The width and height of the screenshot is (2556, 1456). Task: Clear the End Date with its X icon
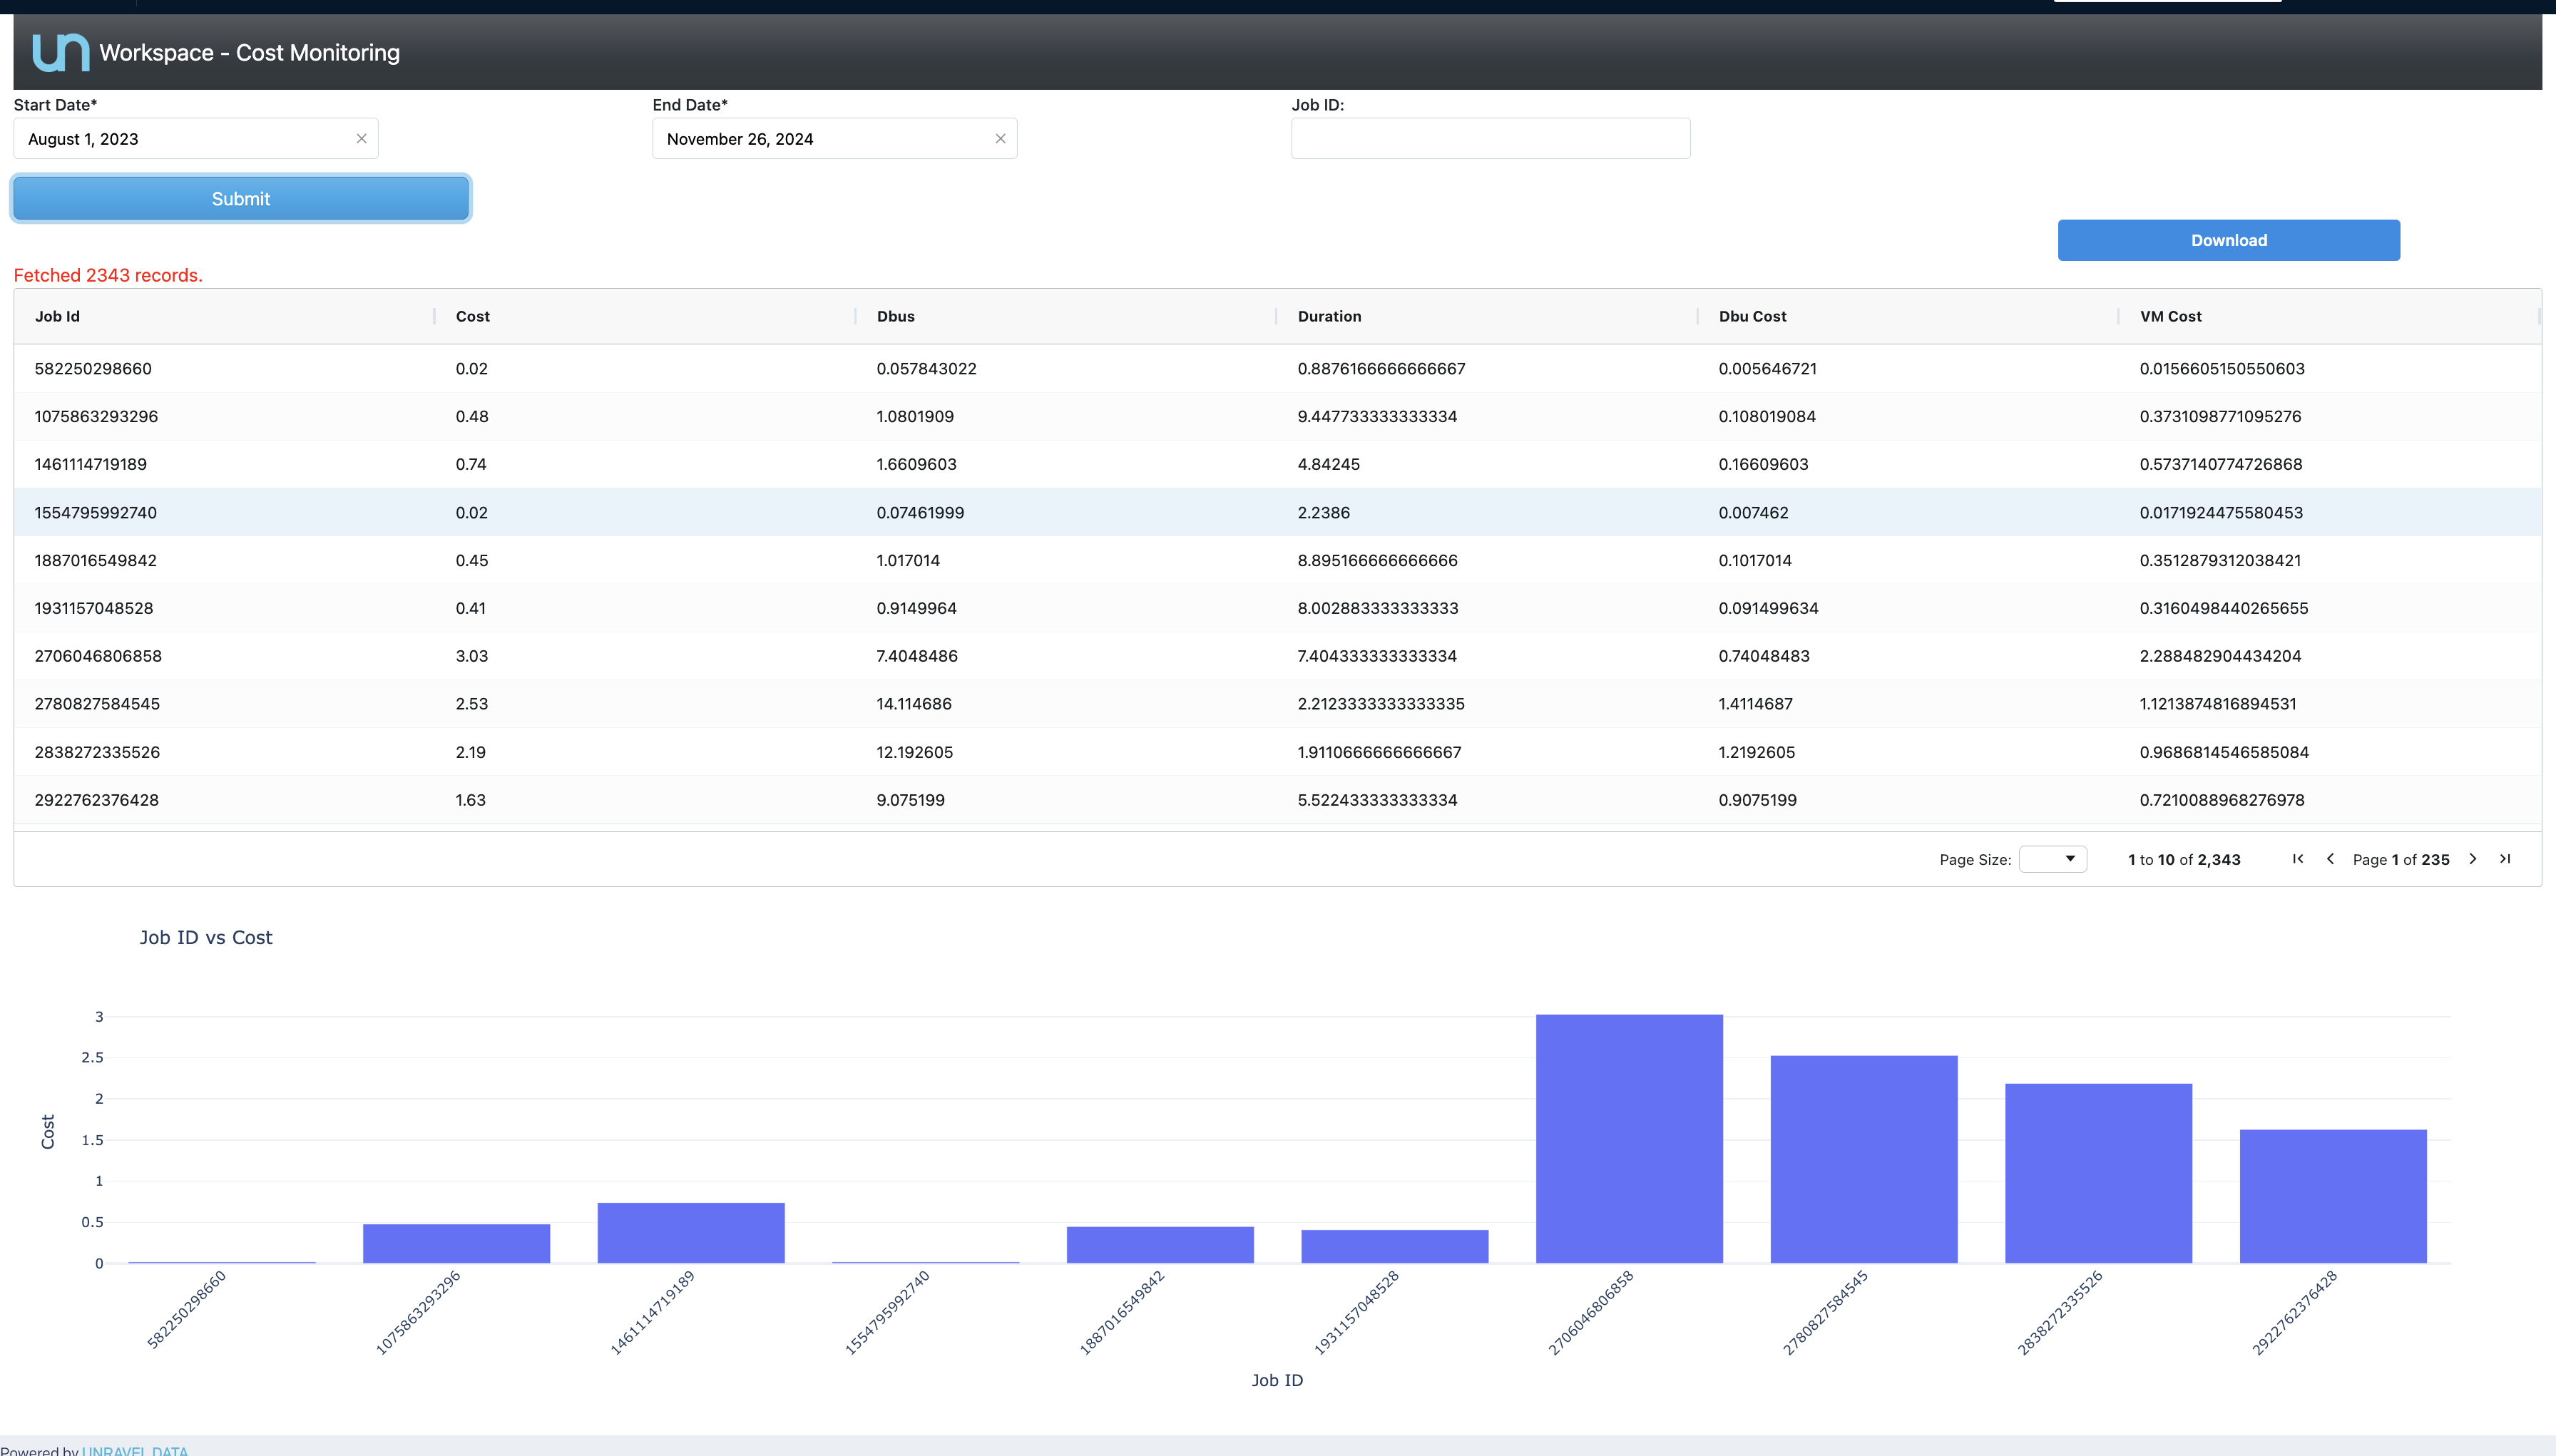pyautogui.click(x=1000, y=139)
